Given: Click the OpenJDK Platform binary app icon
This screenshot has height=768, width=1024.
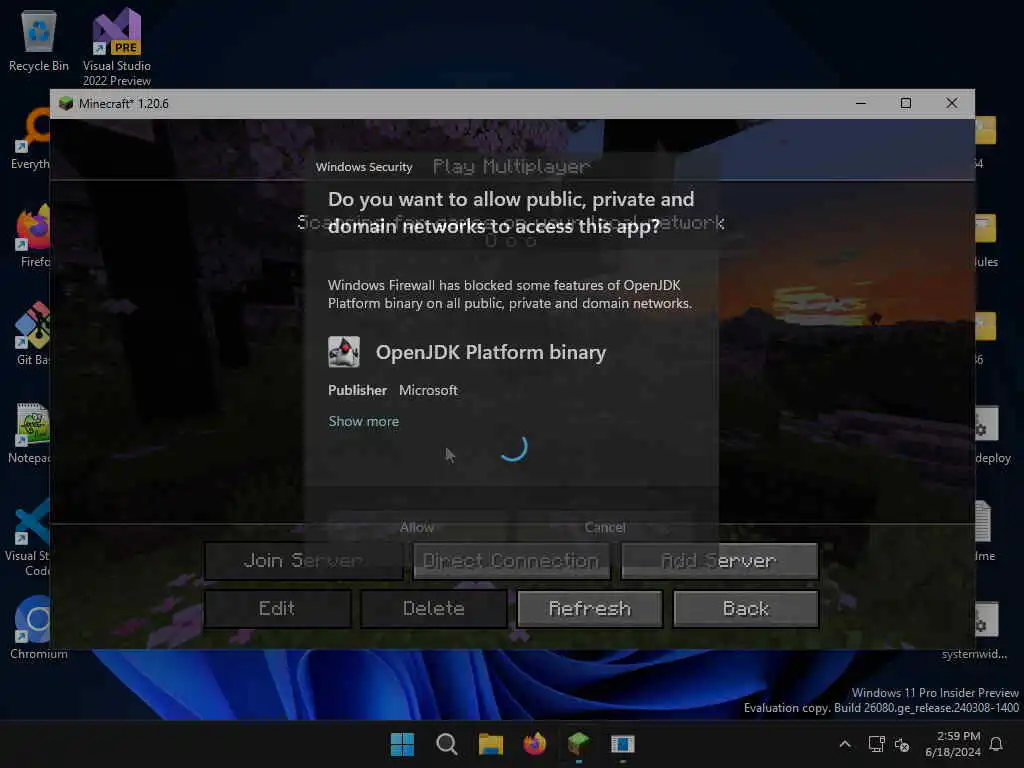Looking at the screenshot, I should 344,352.
